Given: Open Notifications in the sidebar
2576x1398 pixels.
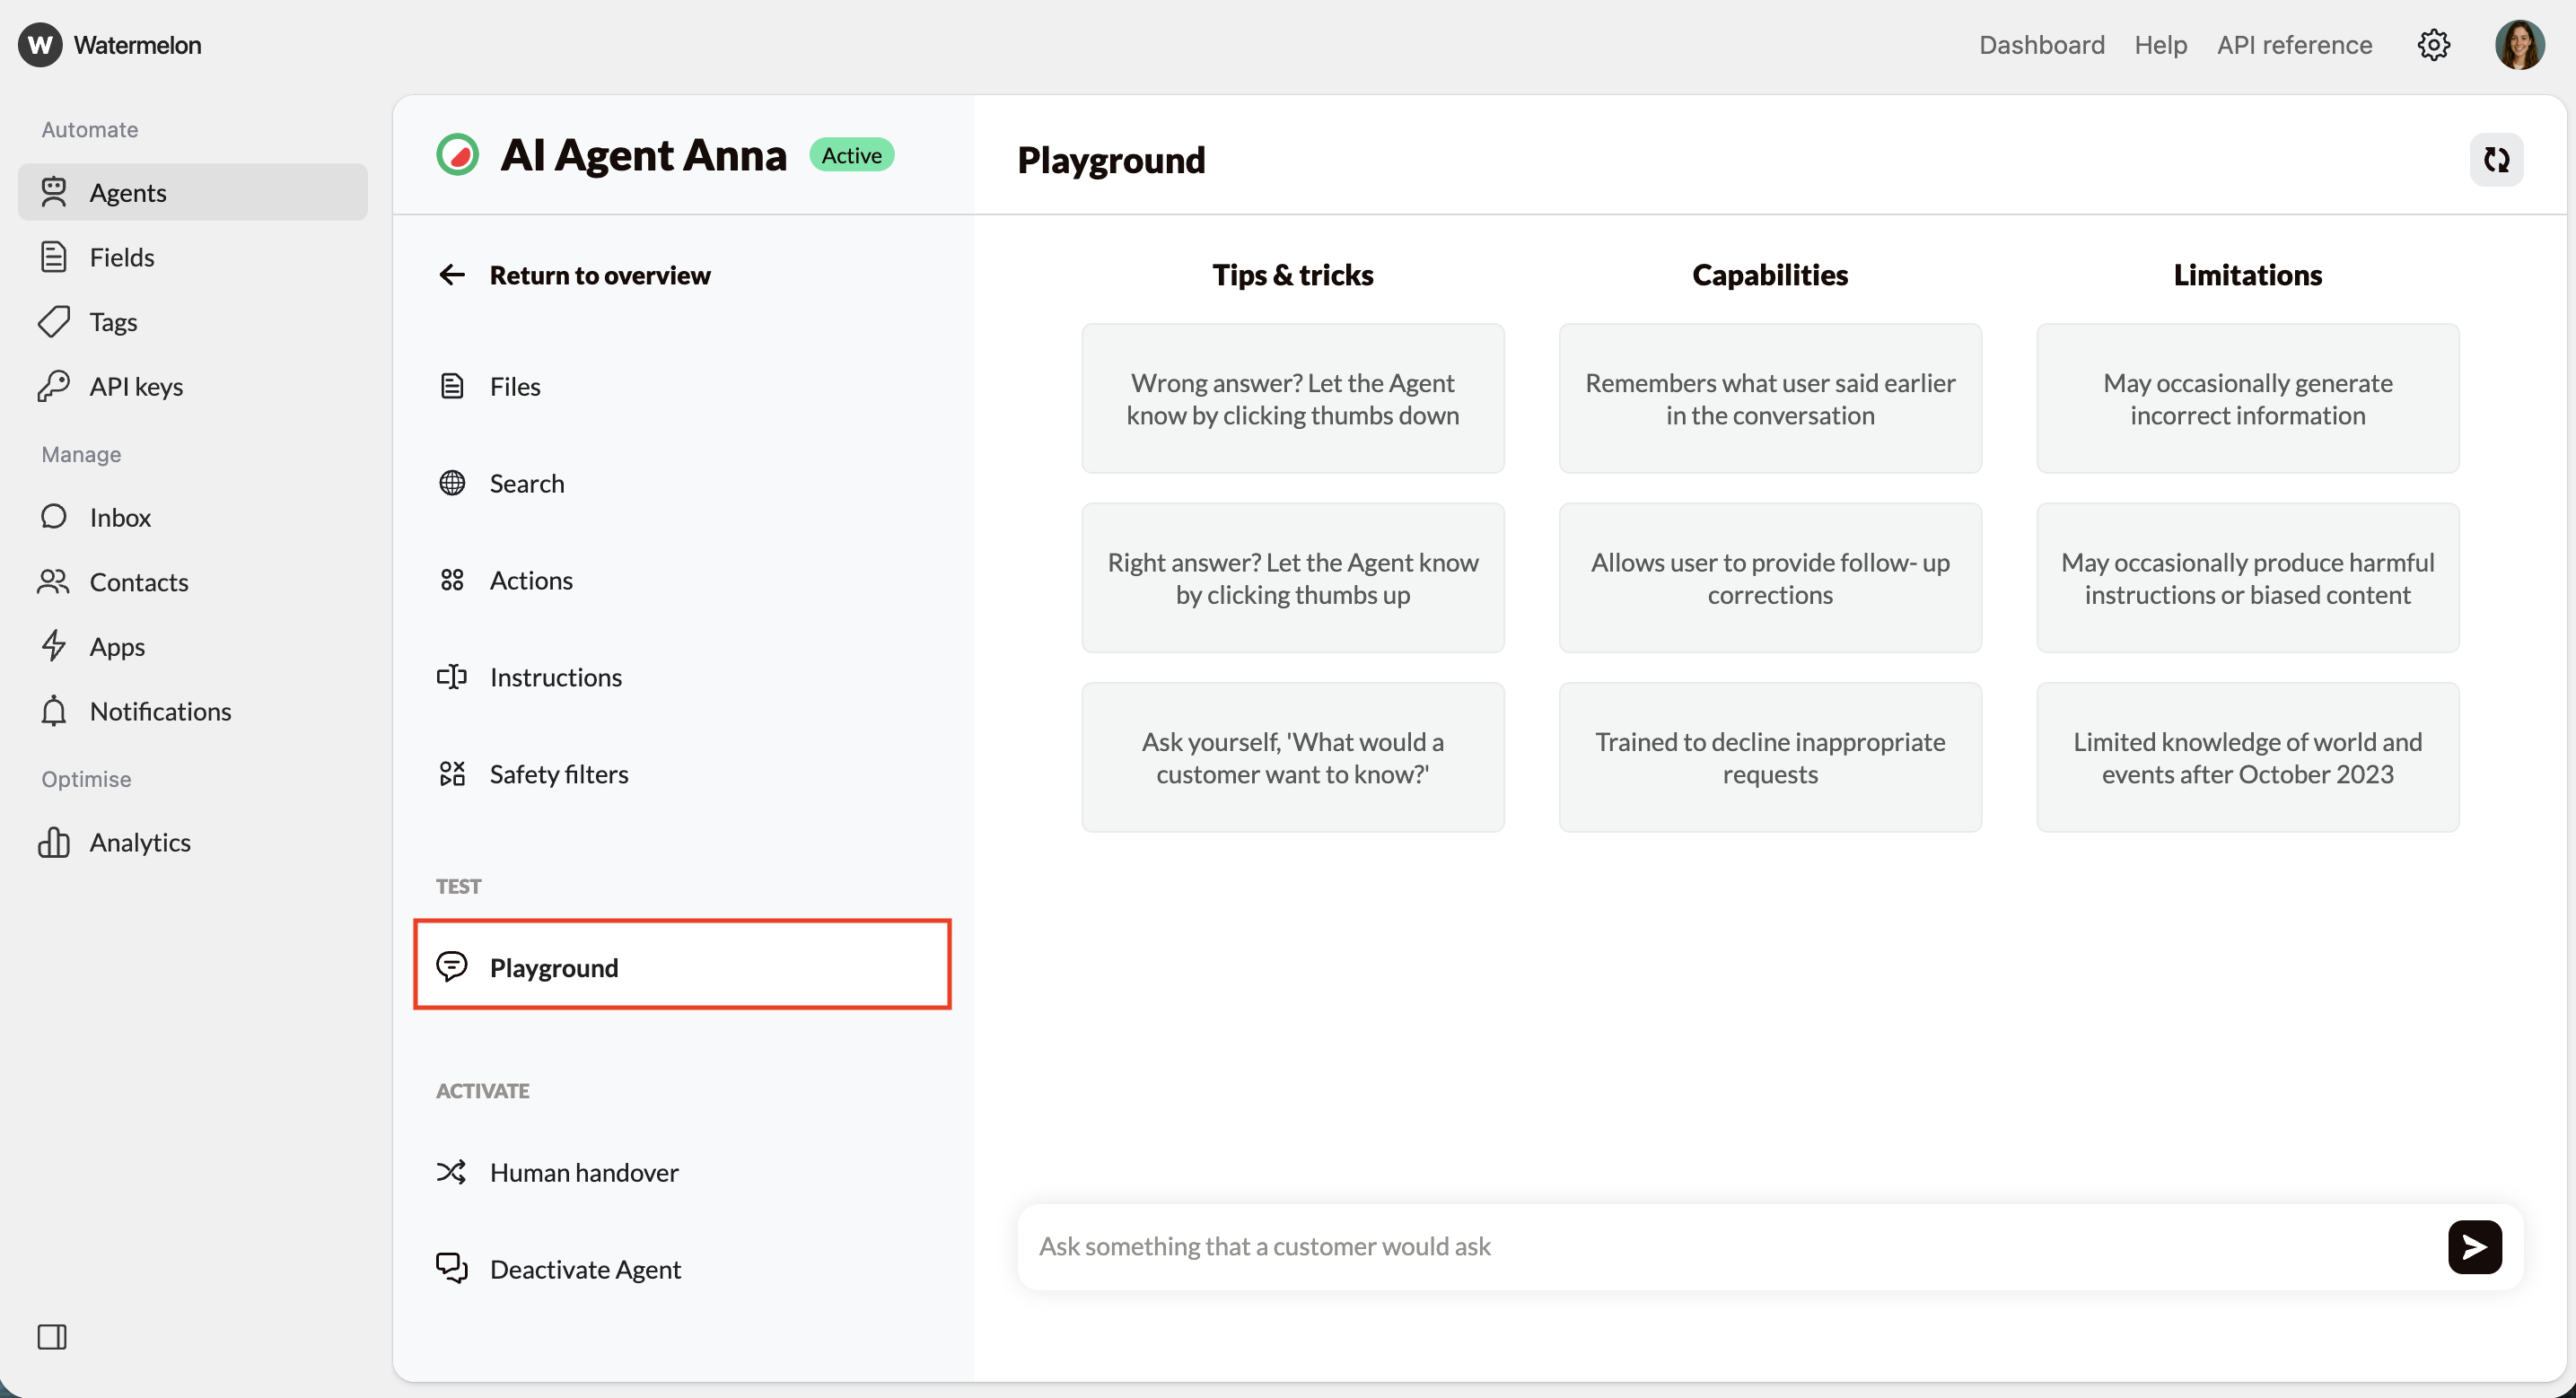Looking at the screenshot, I should click(161, 710).
